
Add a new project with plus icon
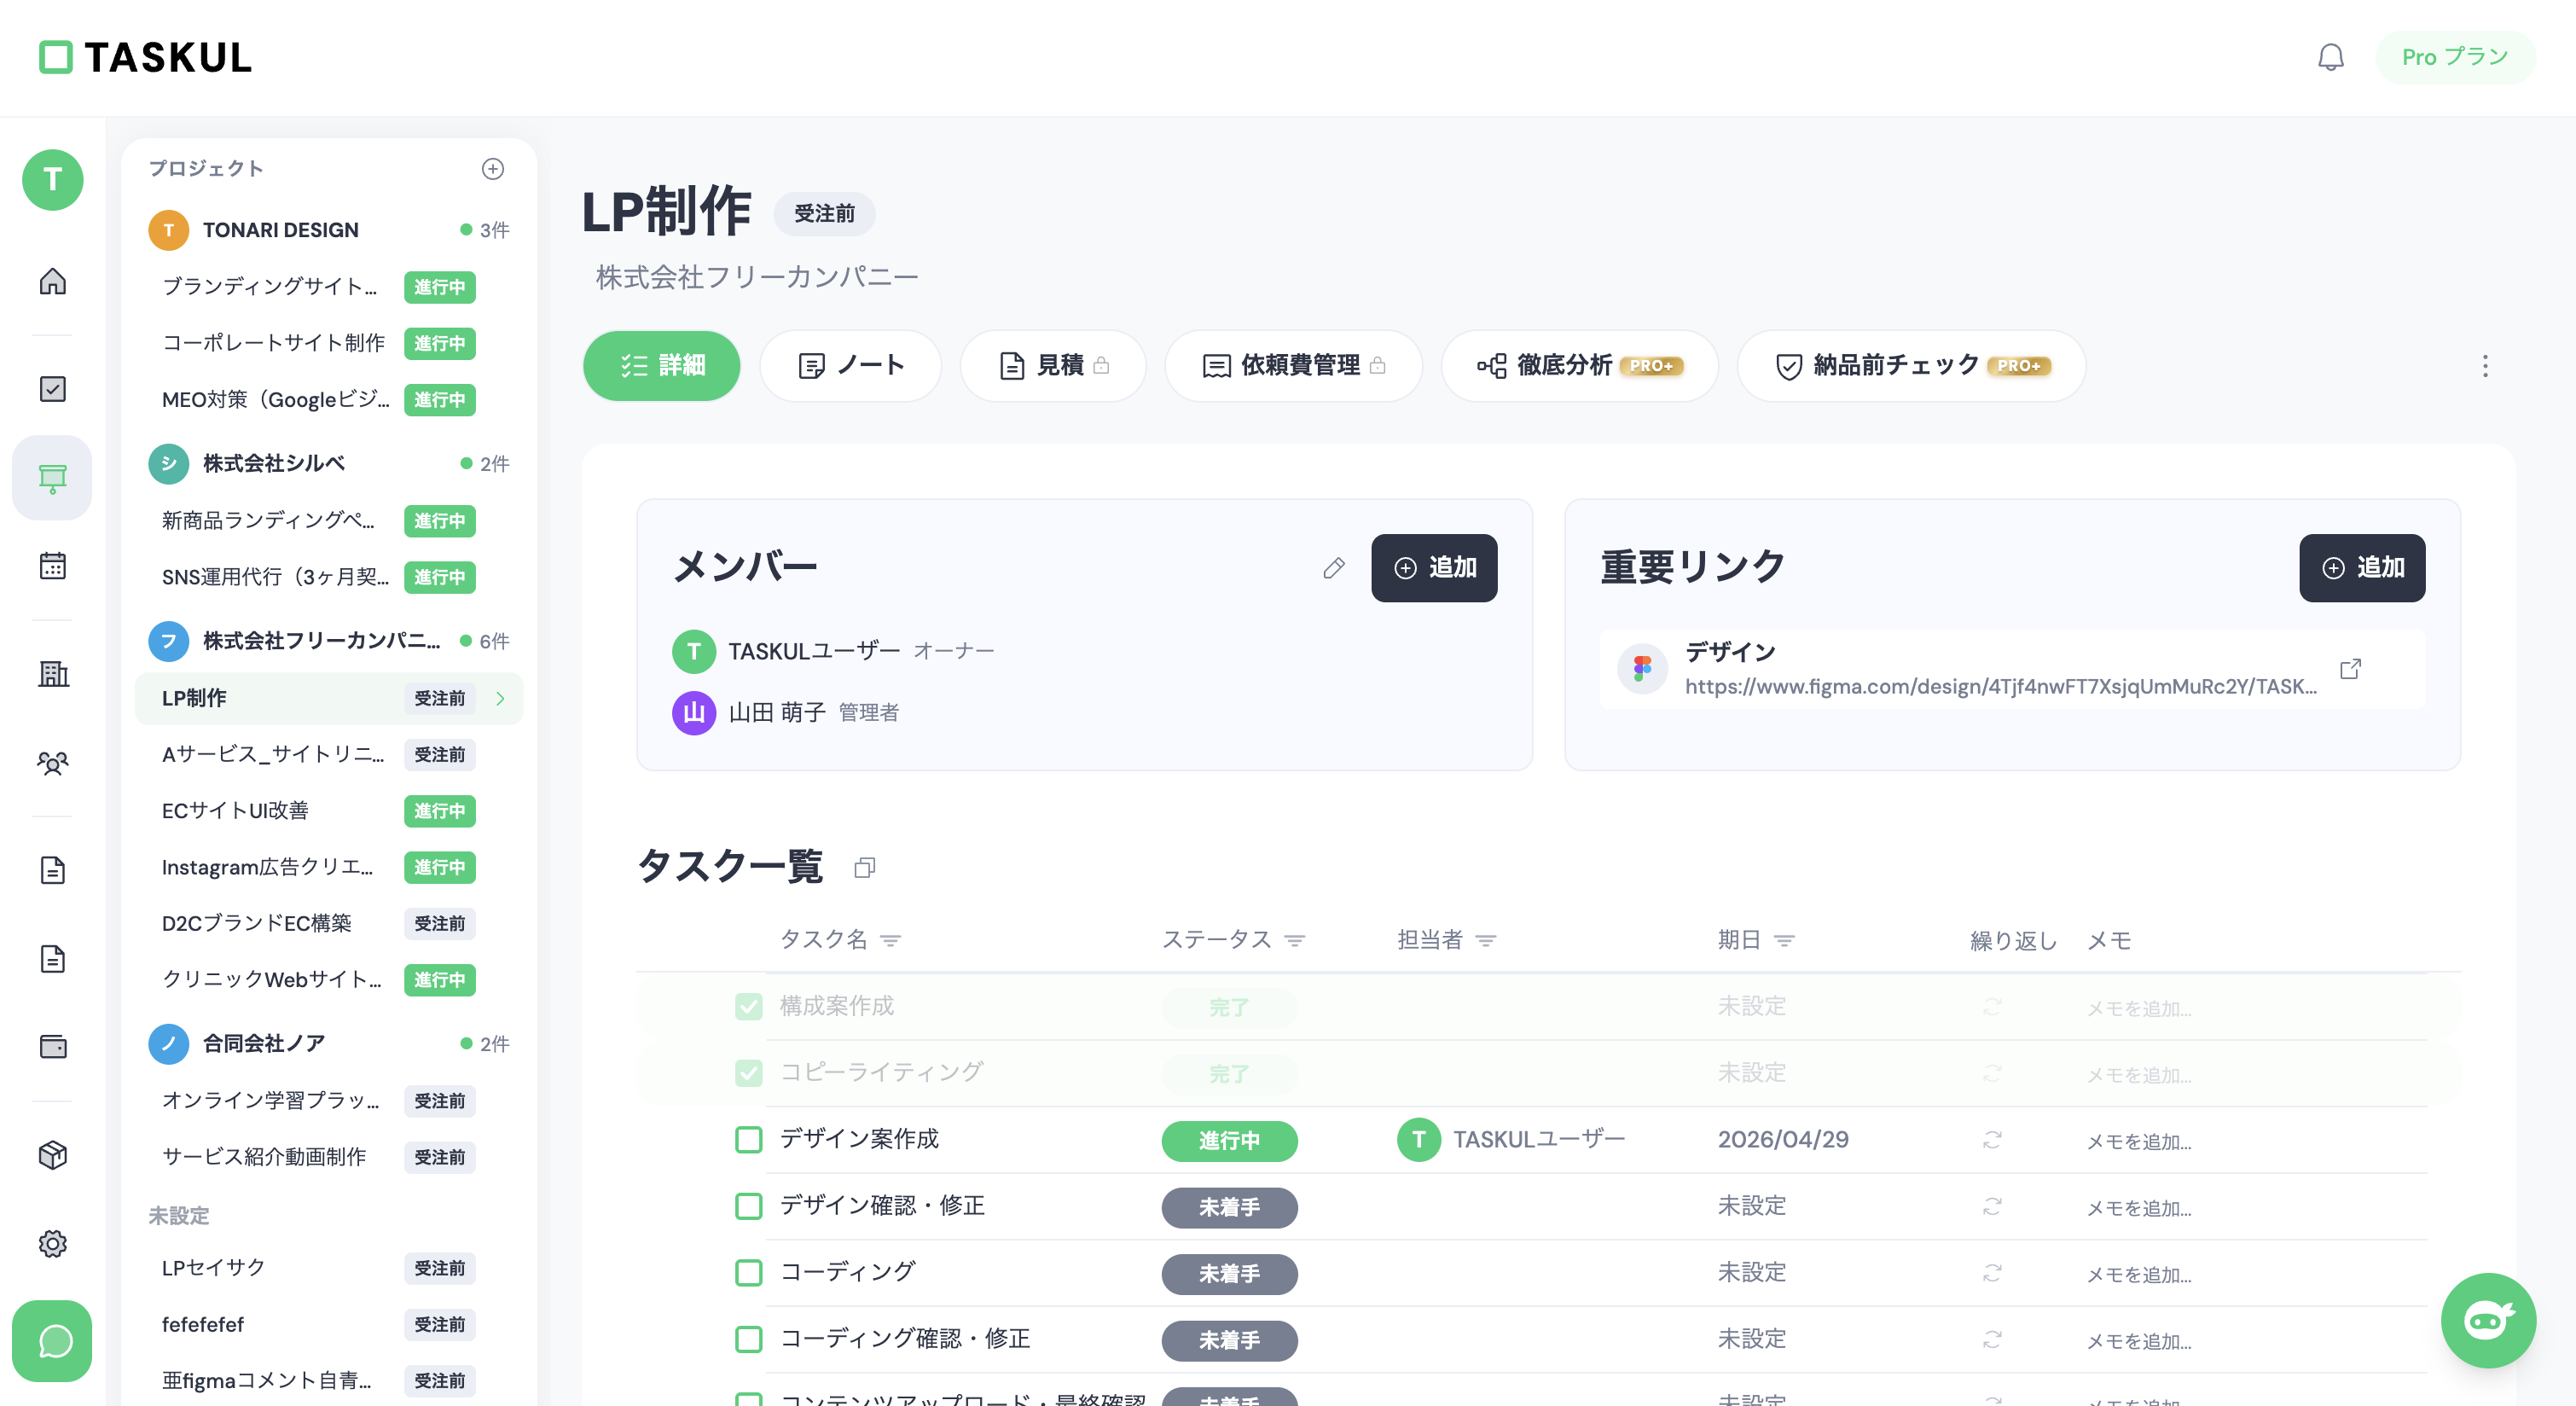tap(492, 169)
